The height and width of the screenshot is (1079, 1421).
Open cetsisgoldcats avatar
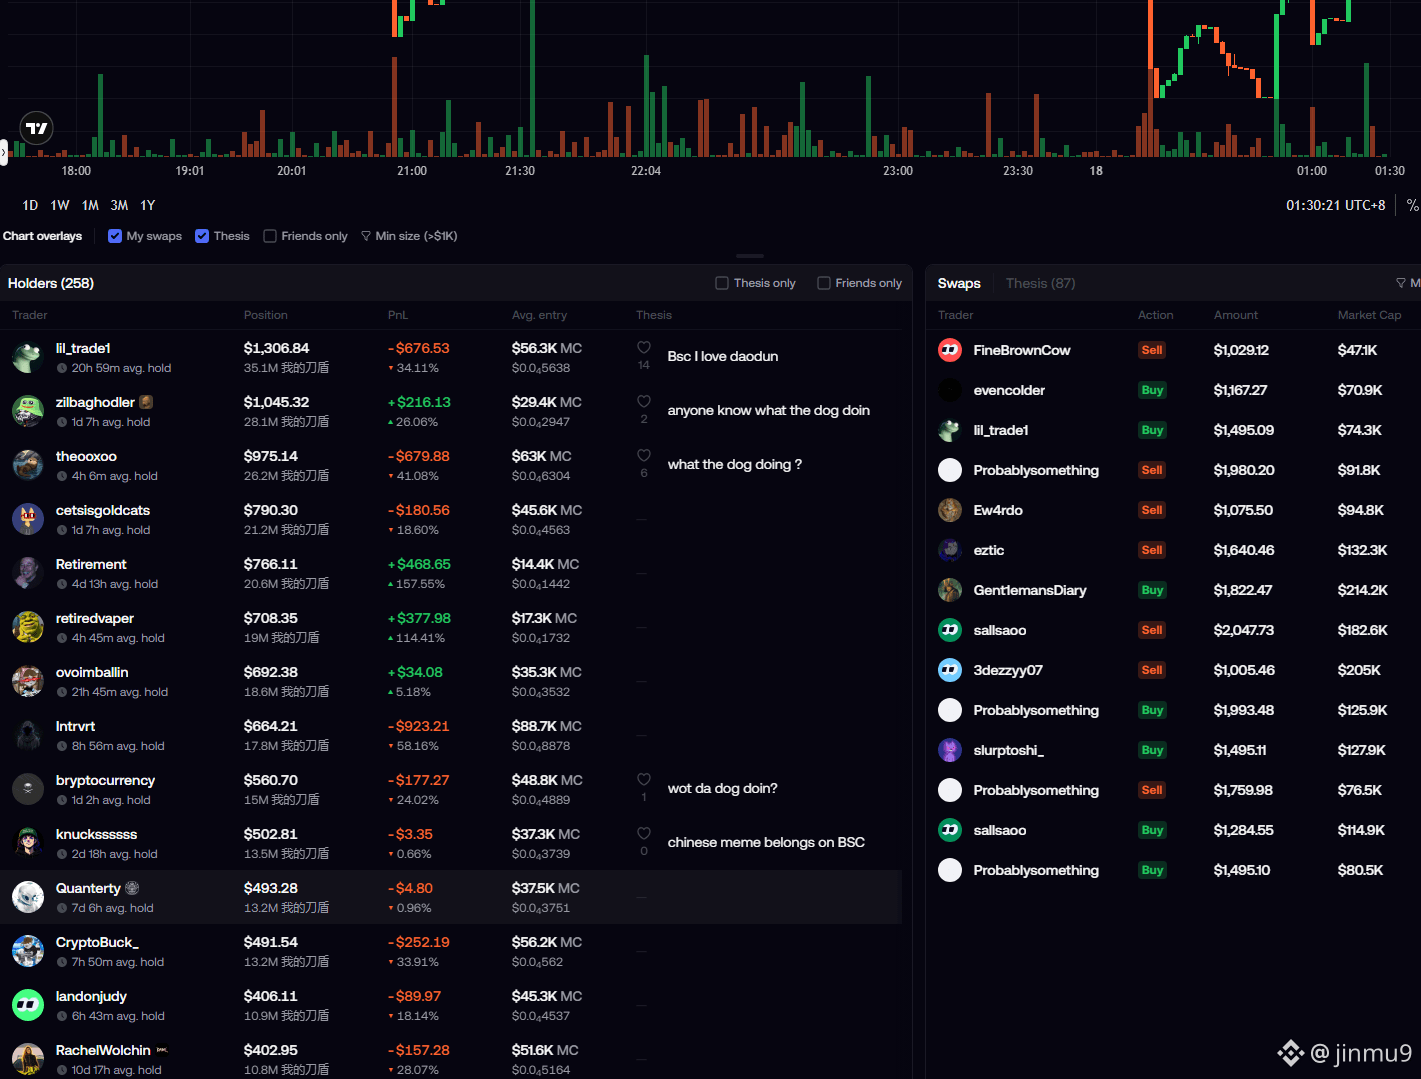[x=28, y=519]
